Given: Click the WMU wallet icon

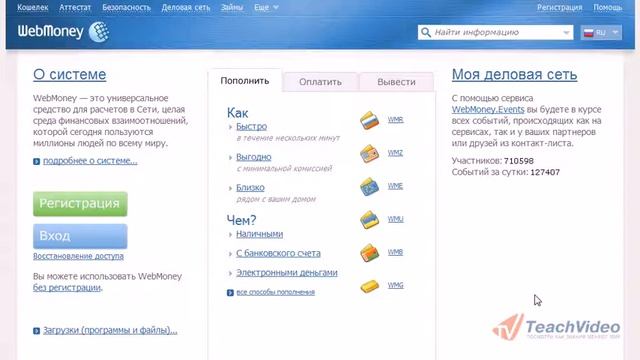Looking at the screenshot, I should coord(369,220).
